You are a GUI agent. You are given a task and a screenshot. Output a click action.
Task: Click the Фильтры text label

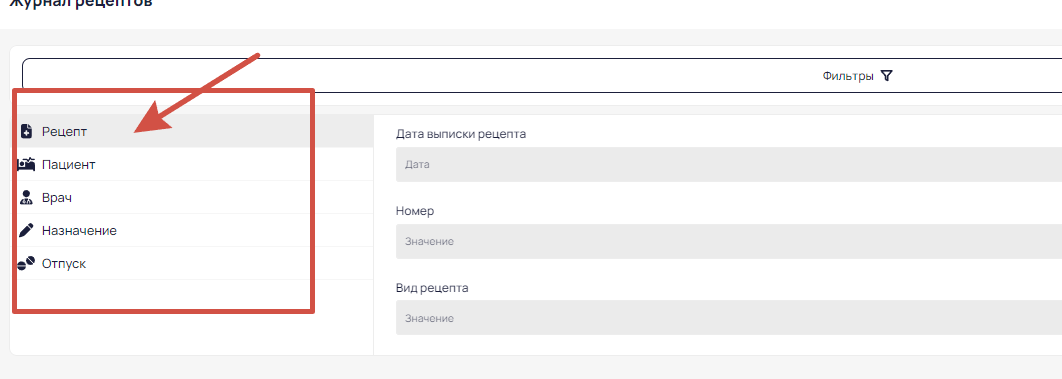point(848,76)
